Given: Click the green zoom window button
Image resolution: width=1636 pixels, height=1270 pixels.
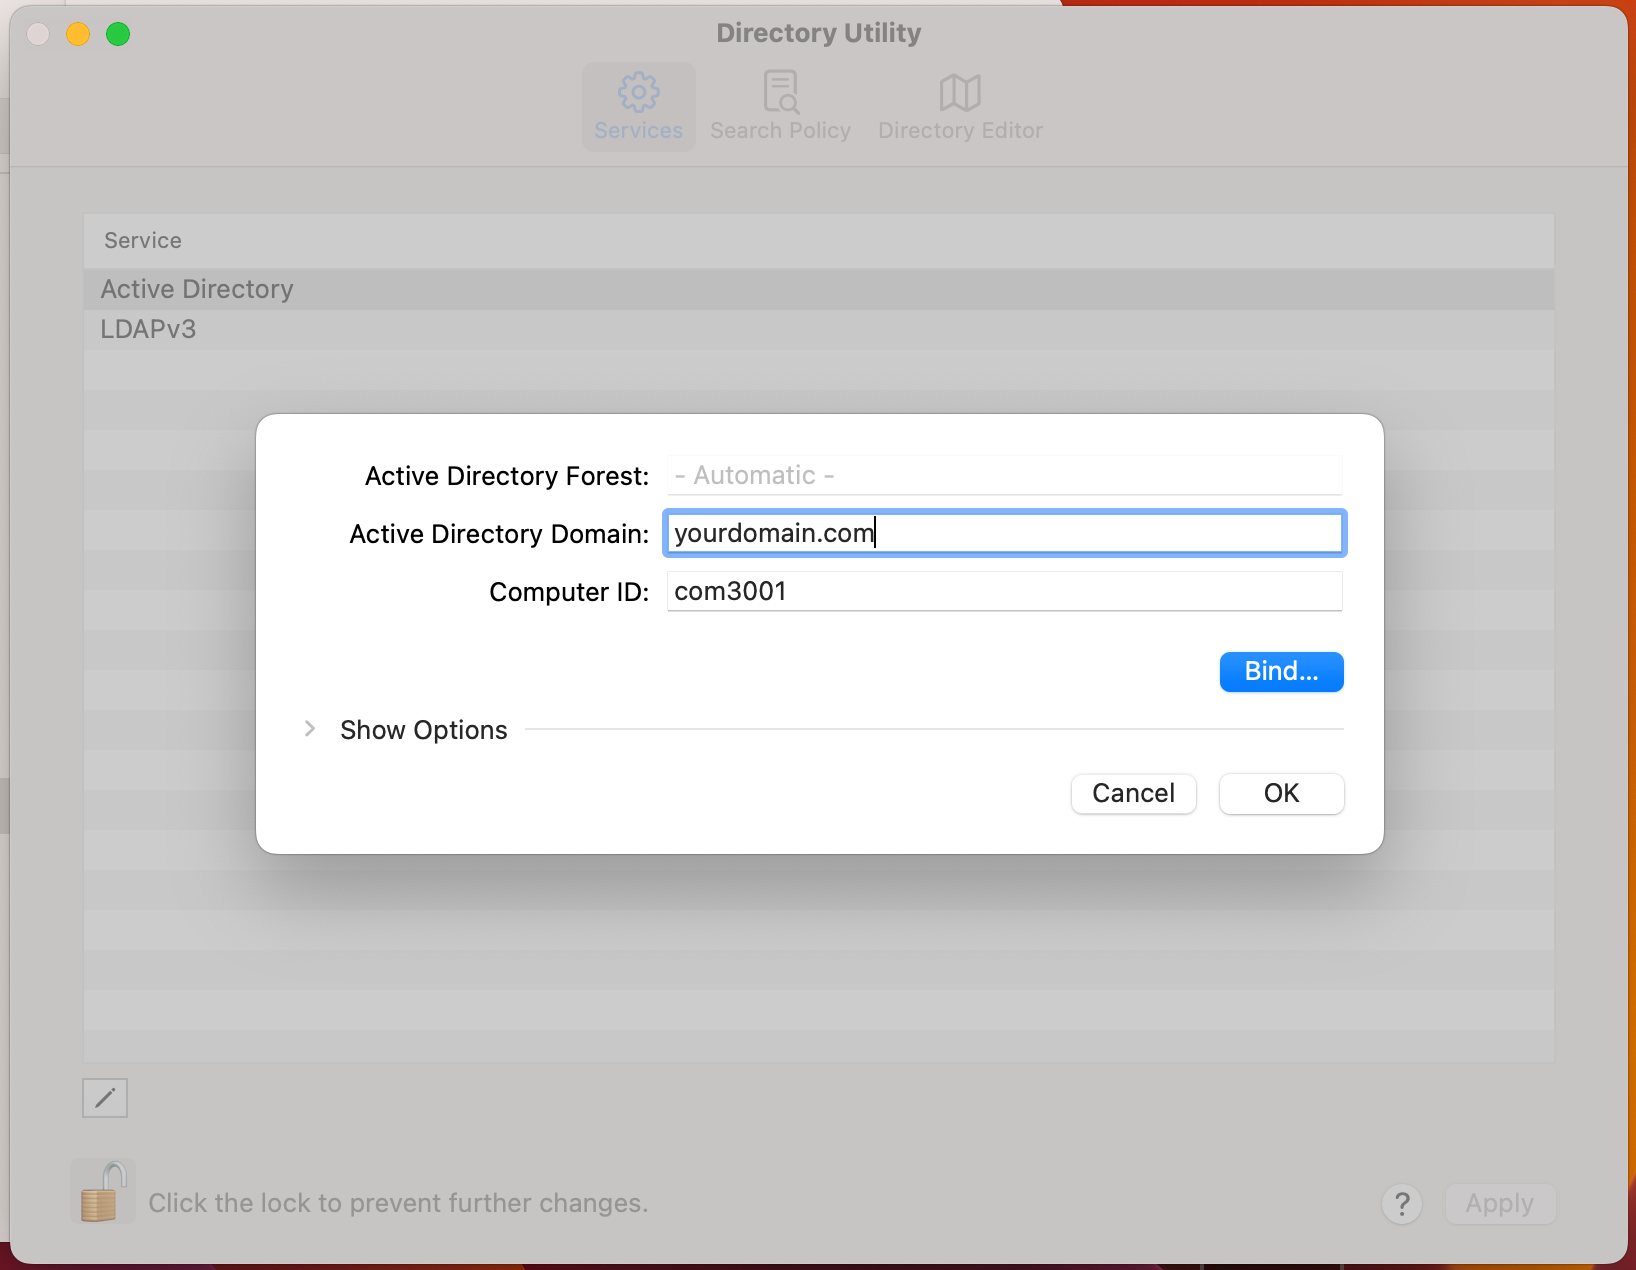Looking at the screenshot, I should 118,34.
